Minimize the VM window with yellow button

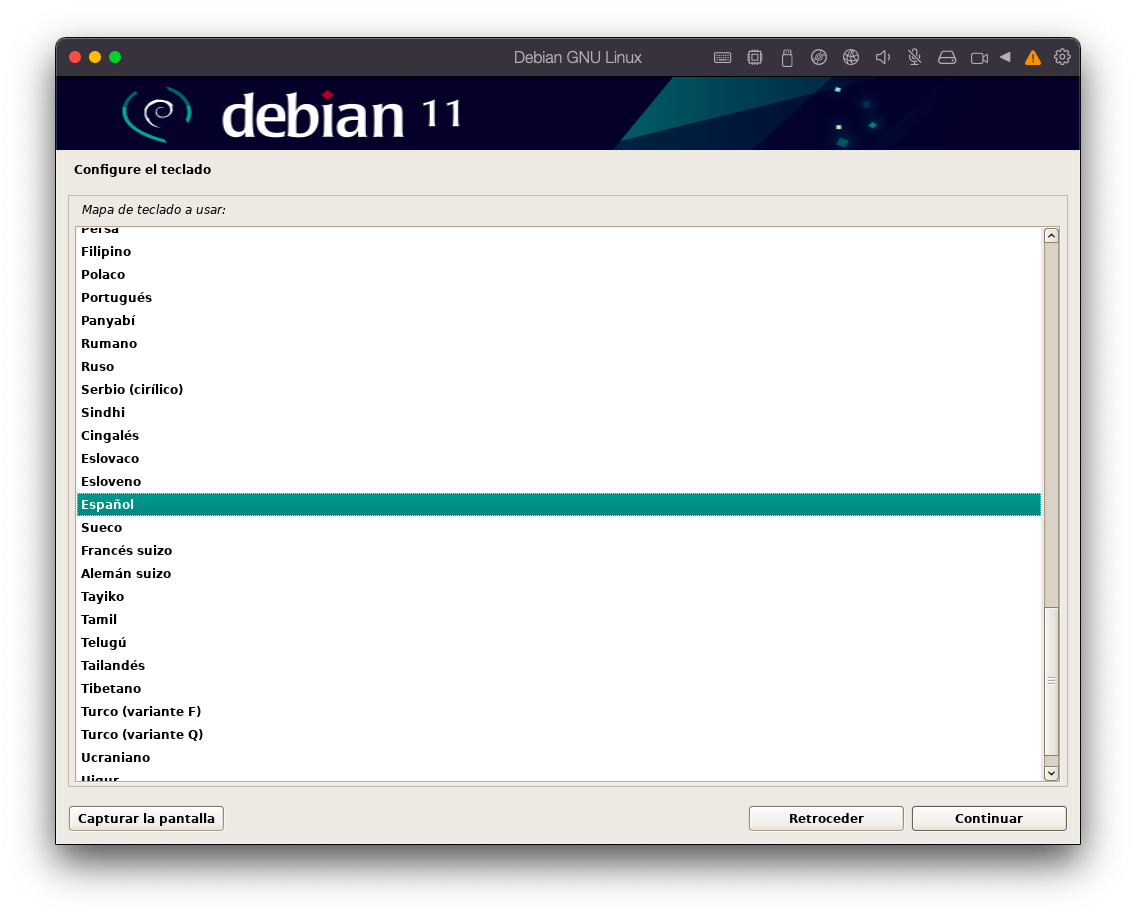coord(95,57)
